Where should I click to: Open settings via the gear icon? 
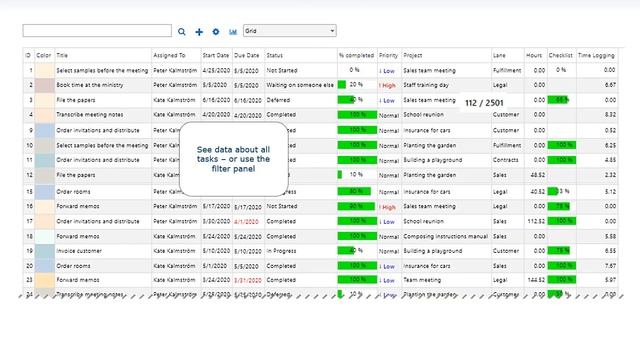pyautogui.click(x=216, y=31)
